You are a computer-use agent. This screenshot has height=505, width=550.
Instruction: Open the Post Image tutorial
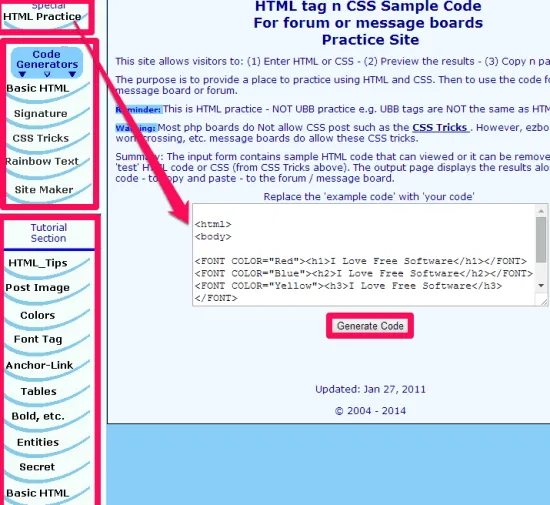38,288
